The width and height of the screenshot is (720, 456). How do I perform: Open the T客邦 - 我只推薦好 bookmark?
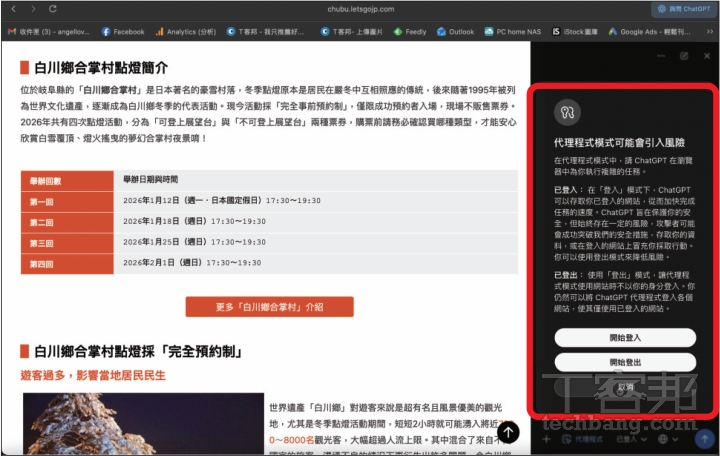(x=265, y=32)
